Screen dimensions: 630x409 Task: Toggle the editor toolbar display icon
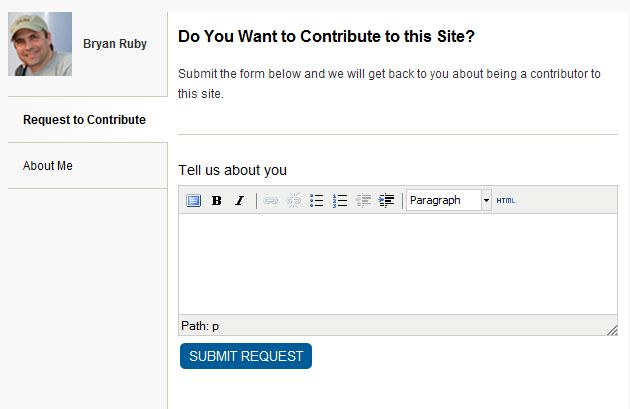click(x=194, y=201)
